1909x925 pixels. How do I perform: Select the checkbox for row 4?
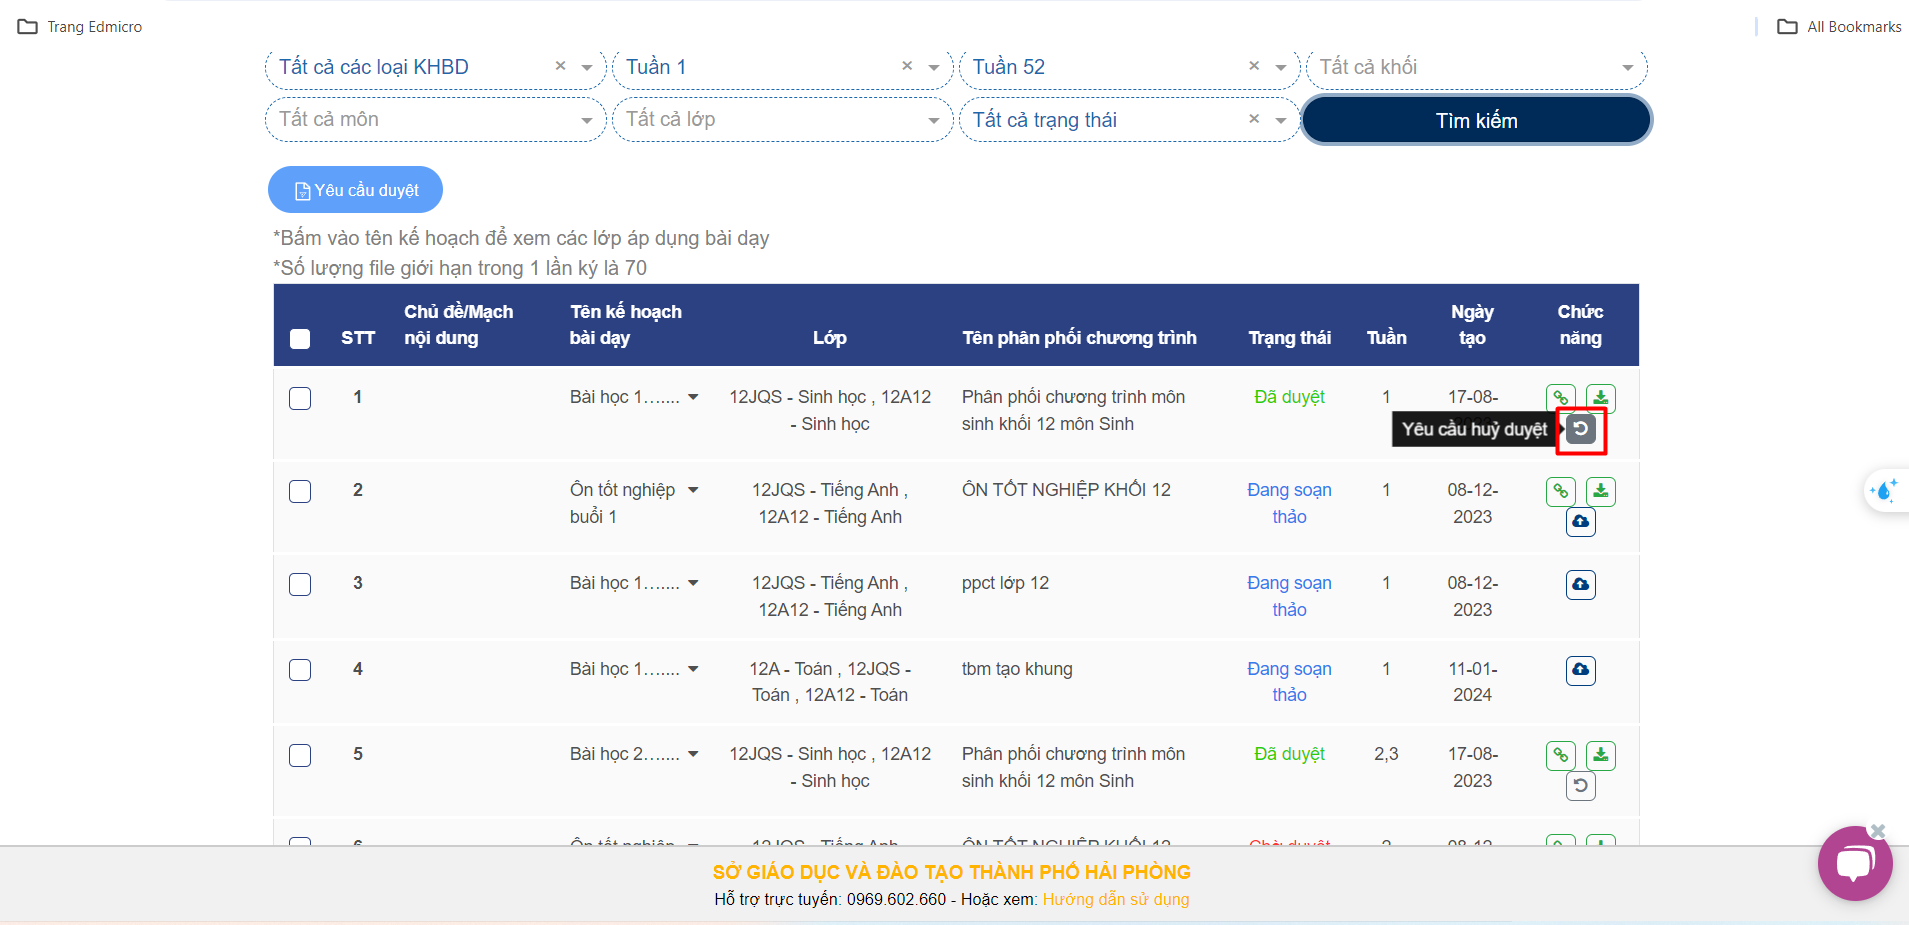[x=300, y=670]
